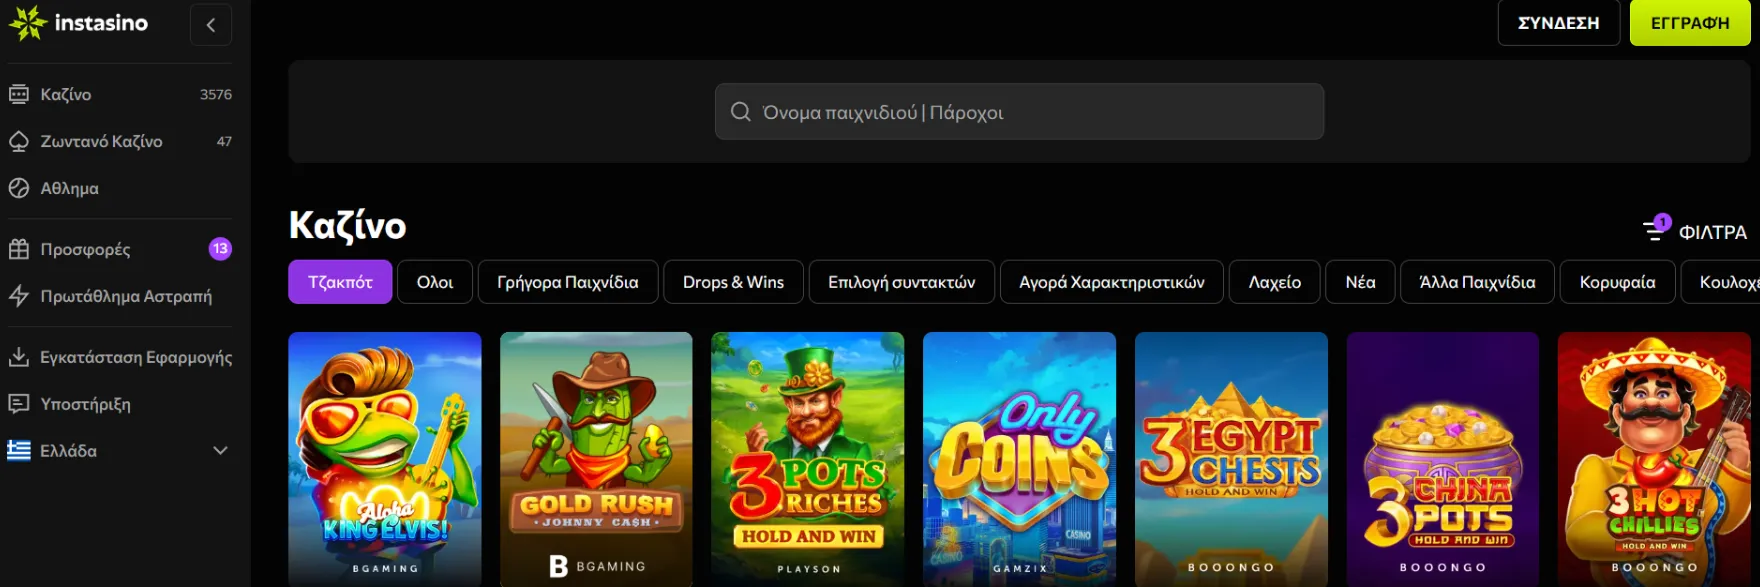1760x587 pixels.
Task: Select the Επιλογή συντακτών tab
Action: tap(902, 282)
